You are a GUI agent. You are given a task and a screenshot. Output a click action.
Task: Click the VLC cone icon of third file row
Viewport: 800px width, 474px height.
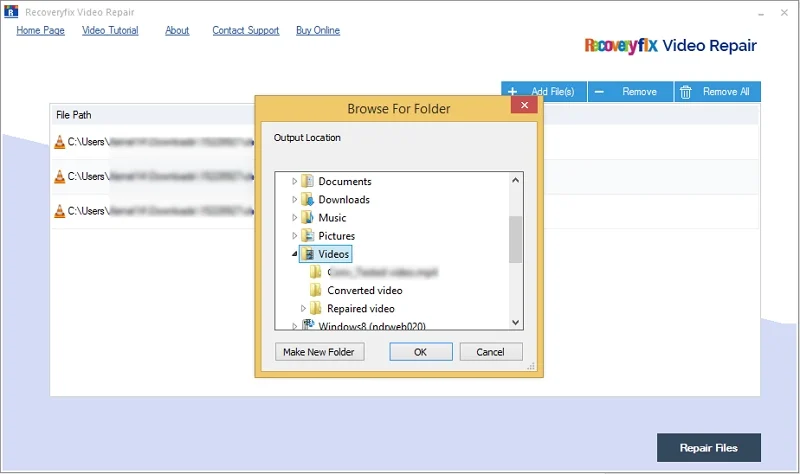(x=60, y=211)
